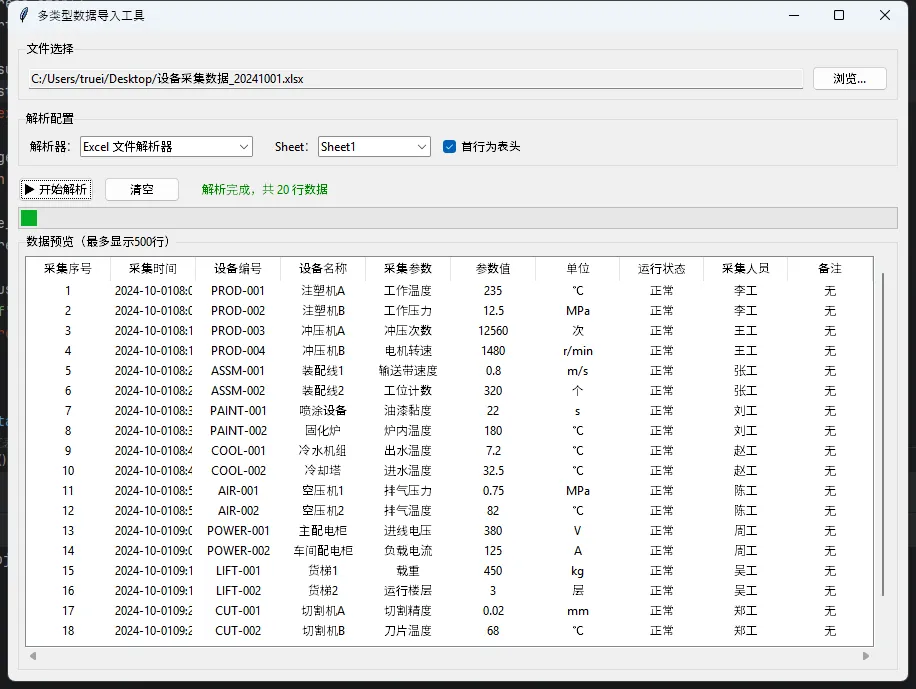Uncheck the 首行为表头 checkbox
This screenshot has height=689, width=916.
tap(450, 147)
